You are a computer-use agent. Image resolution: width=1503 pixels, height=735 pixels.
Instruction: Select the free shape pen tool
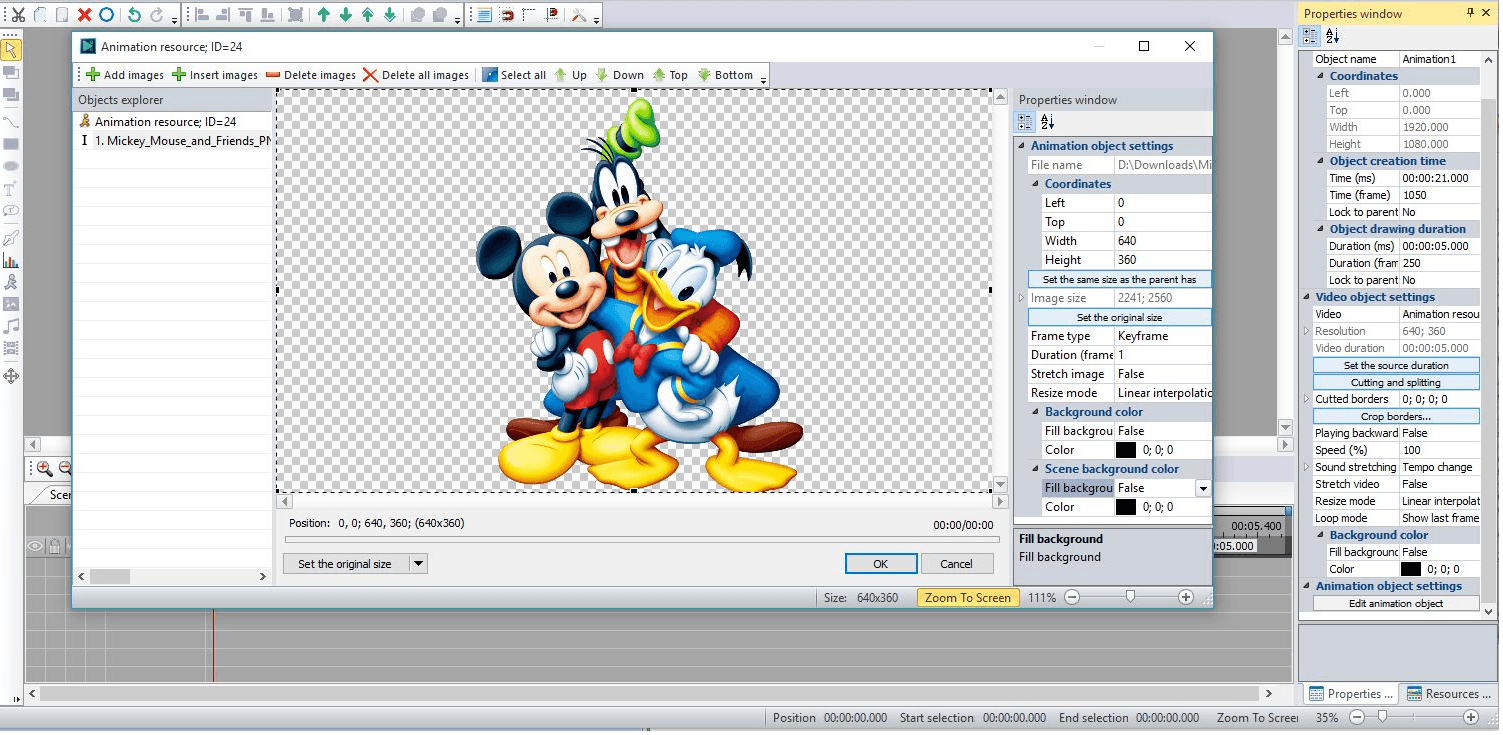click(11, 237)
